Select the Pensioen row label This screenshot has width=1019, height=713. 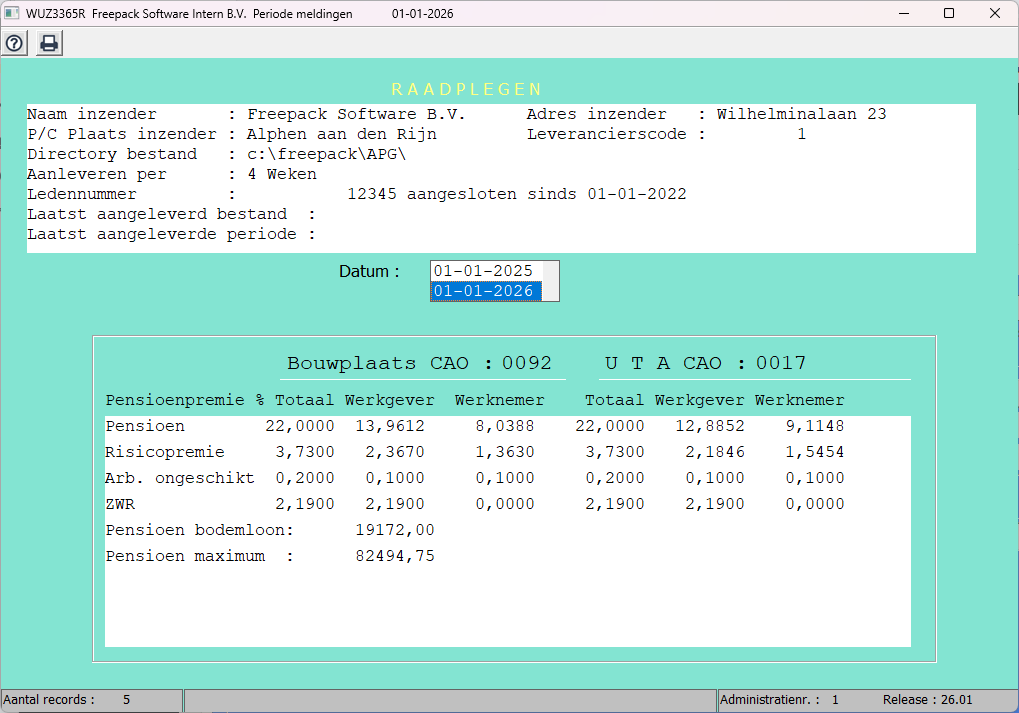tap(145, 426)
